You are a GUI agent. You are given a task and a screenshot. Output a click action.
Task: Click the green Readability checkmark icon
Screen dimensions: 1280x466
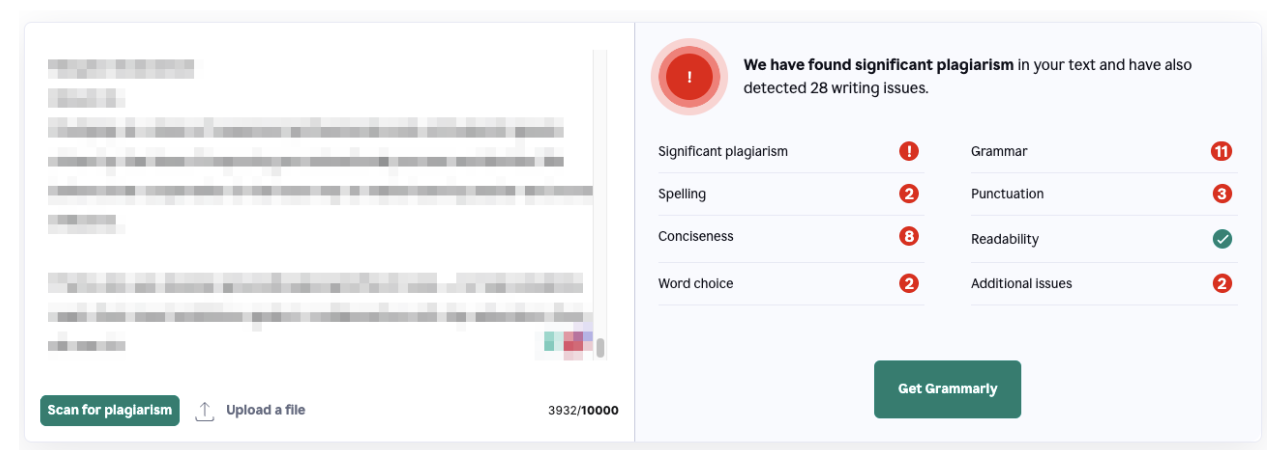(1222, 239)
